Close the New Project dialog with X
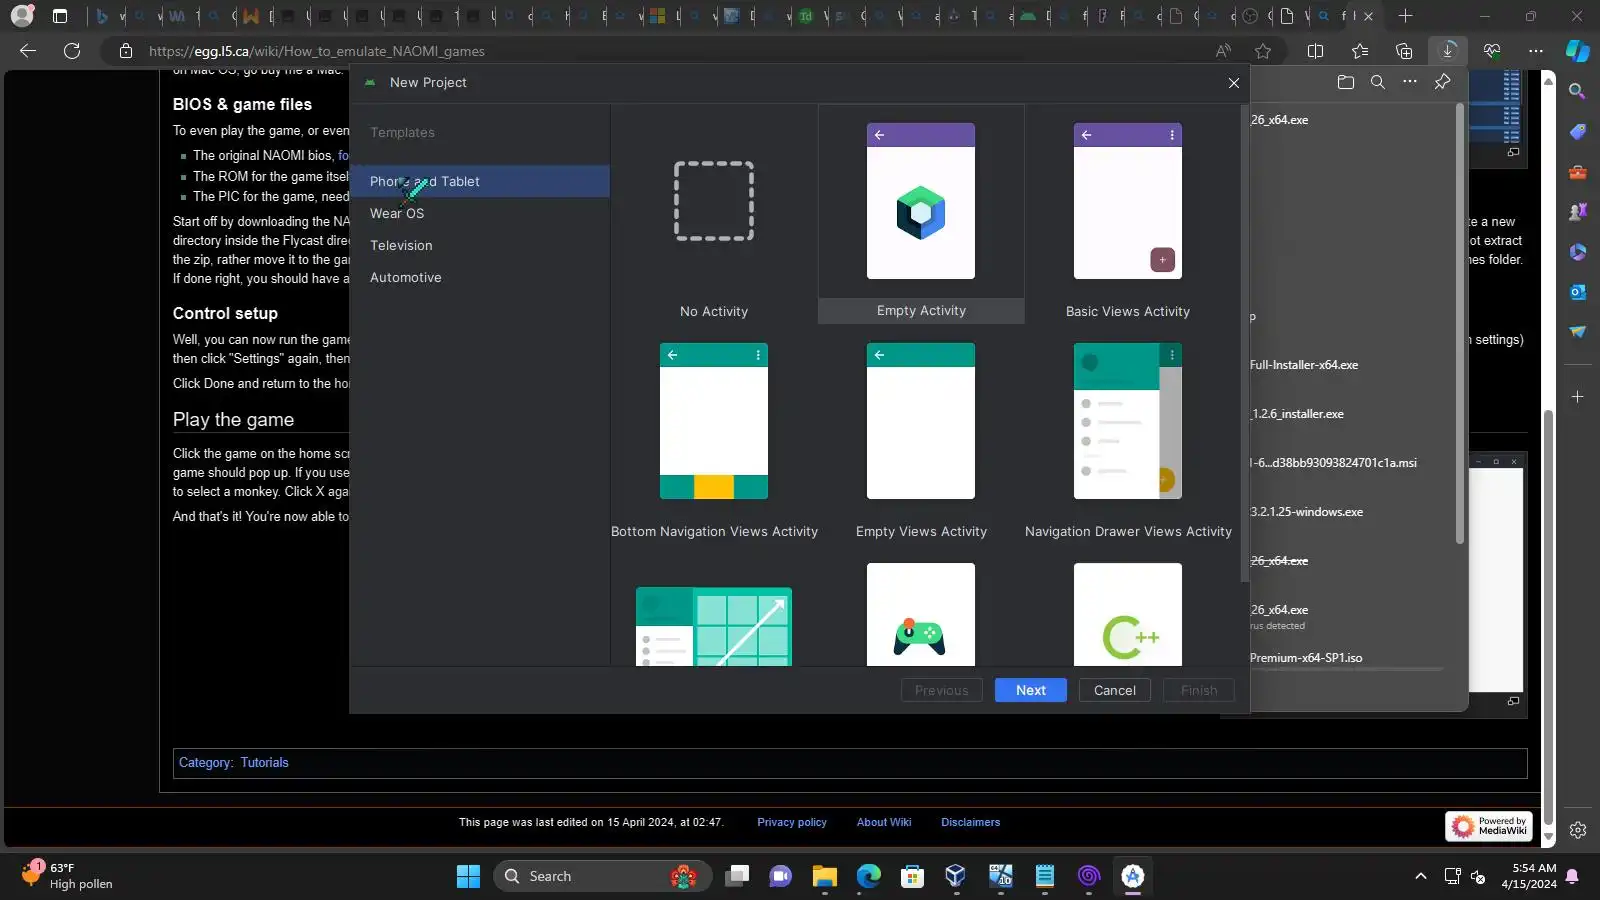Screen dimensions: 1600x900 (x=1234, y=83)
